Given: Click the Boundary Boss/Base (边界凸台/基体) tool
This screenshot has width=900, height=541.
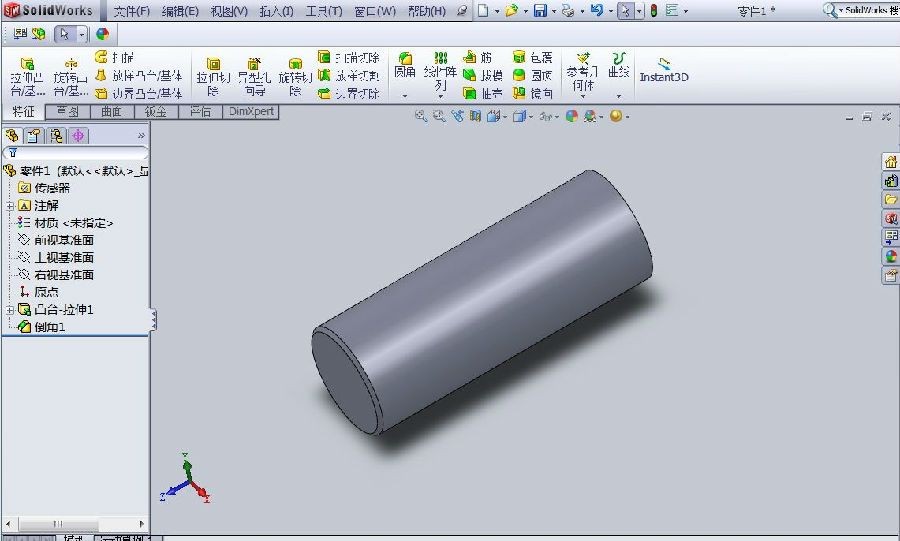Looking at the screenshot, I should click(x=138, y=93).
